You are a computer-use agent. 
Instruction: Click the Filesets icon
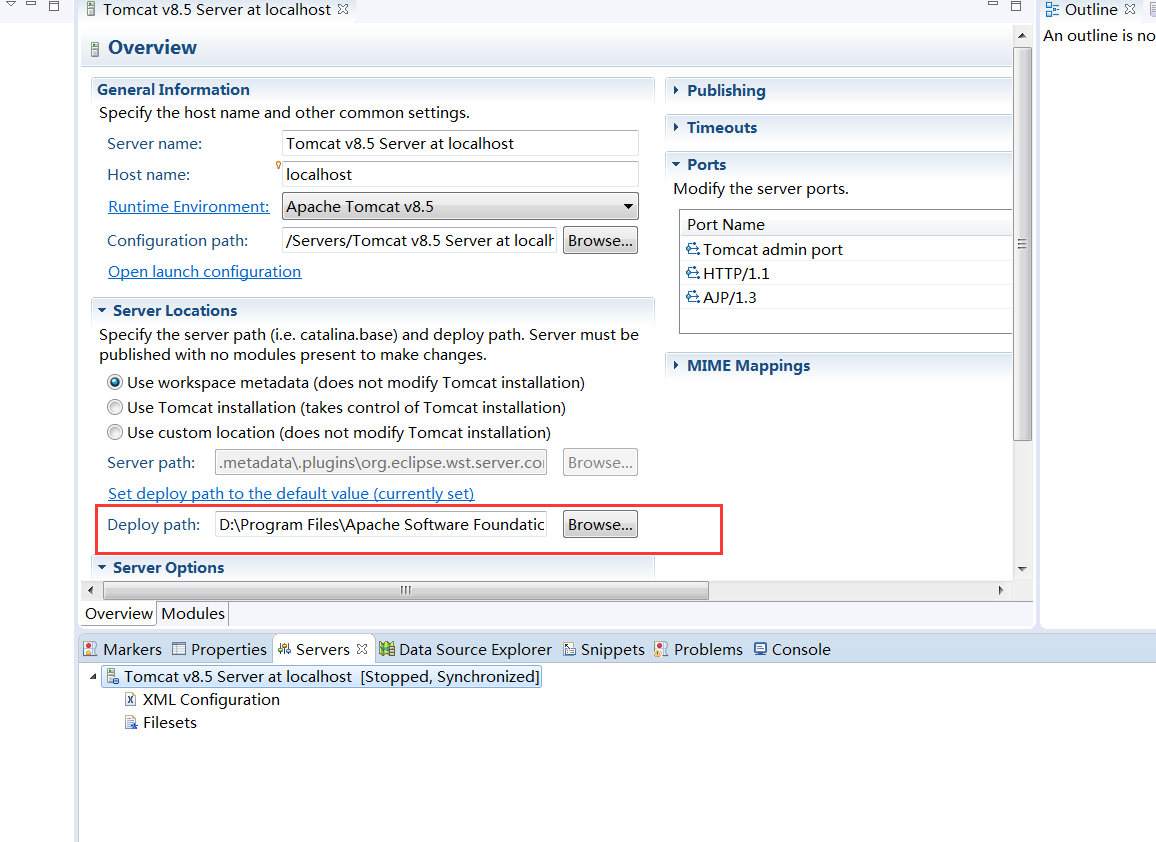click(130, 723)
